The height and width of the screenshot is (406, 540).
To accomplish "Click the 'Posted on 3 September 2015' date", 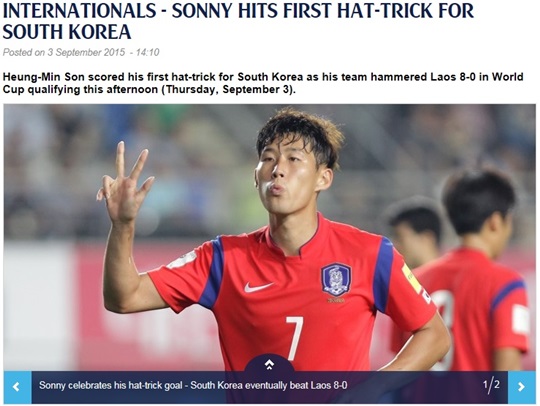I will tap(64, 52).
